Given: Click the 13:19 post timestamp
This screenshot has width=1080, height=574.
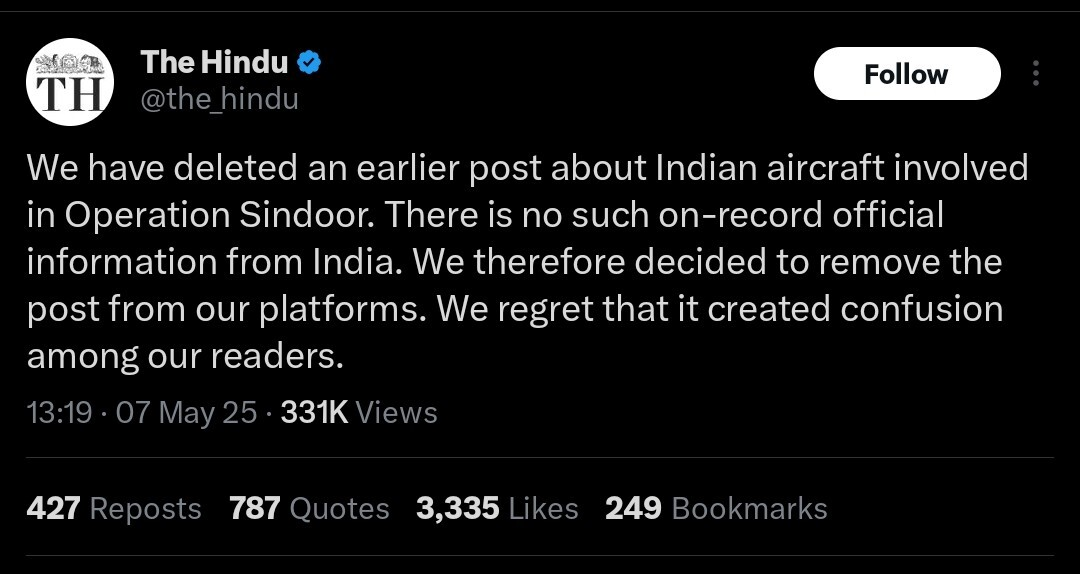Looking at the screenshot, I should (59, 413).
